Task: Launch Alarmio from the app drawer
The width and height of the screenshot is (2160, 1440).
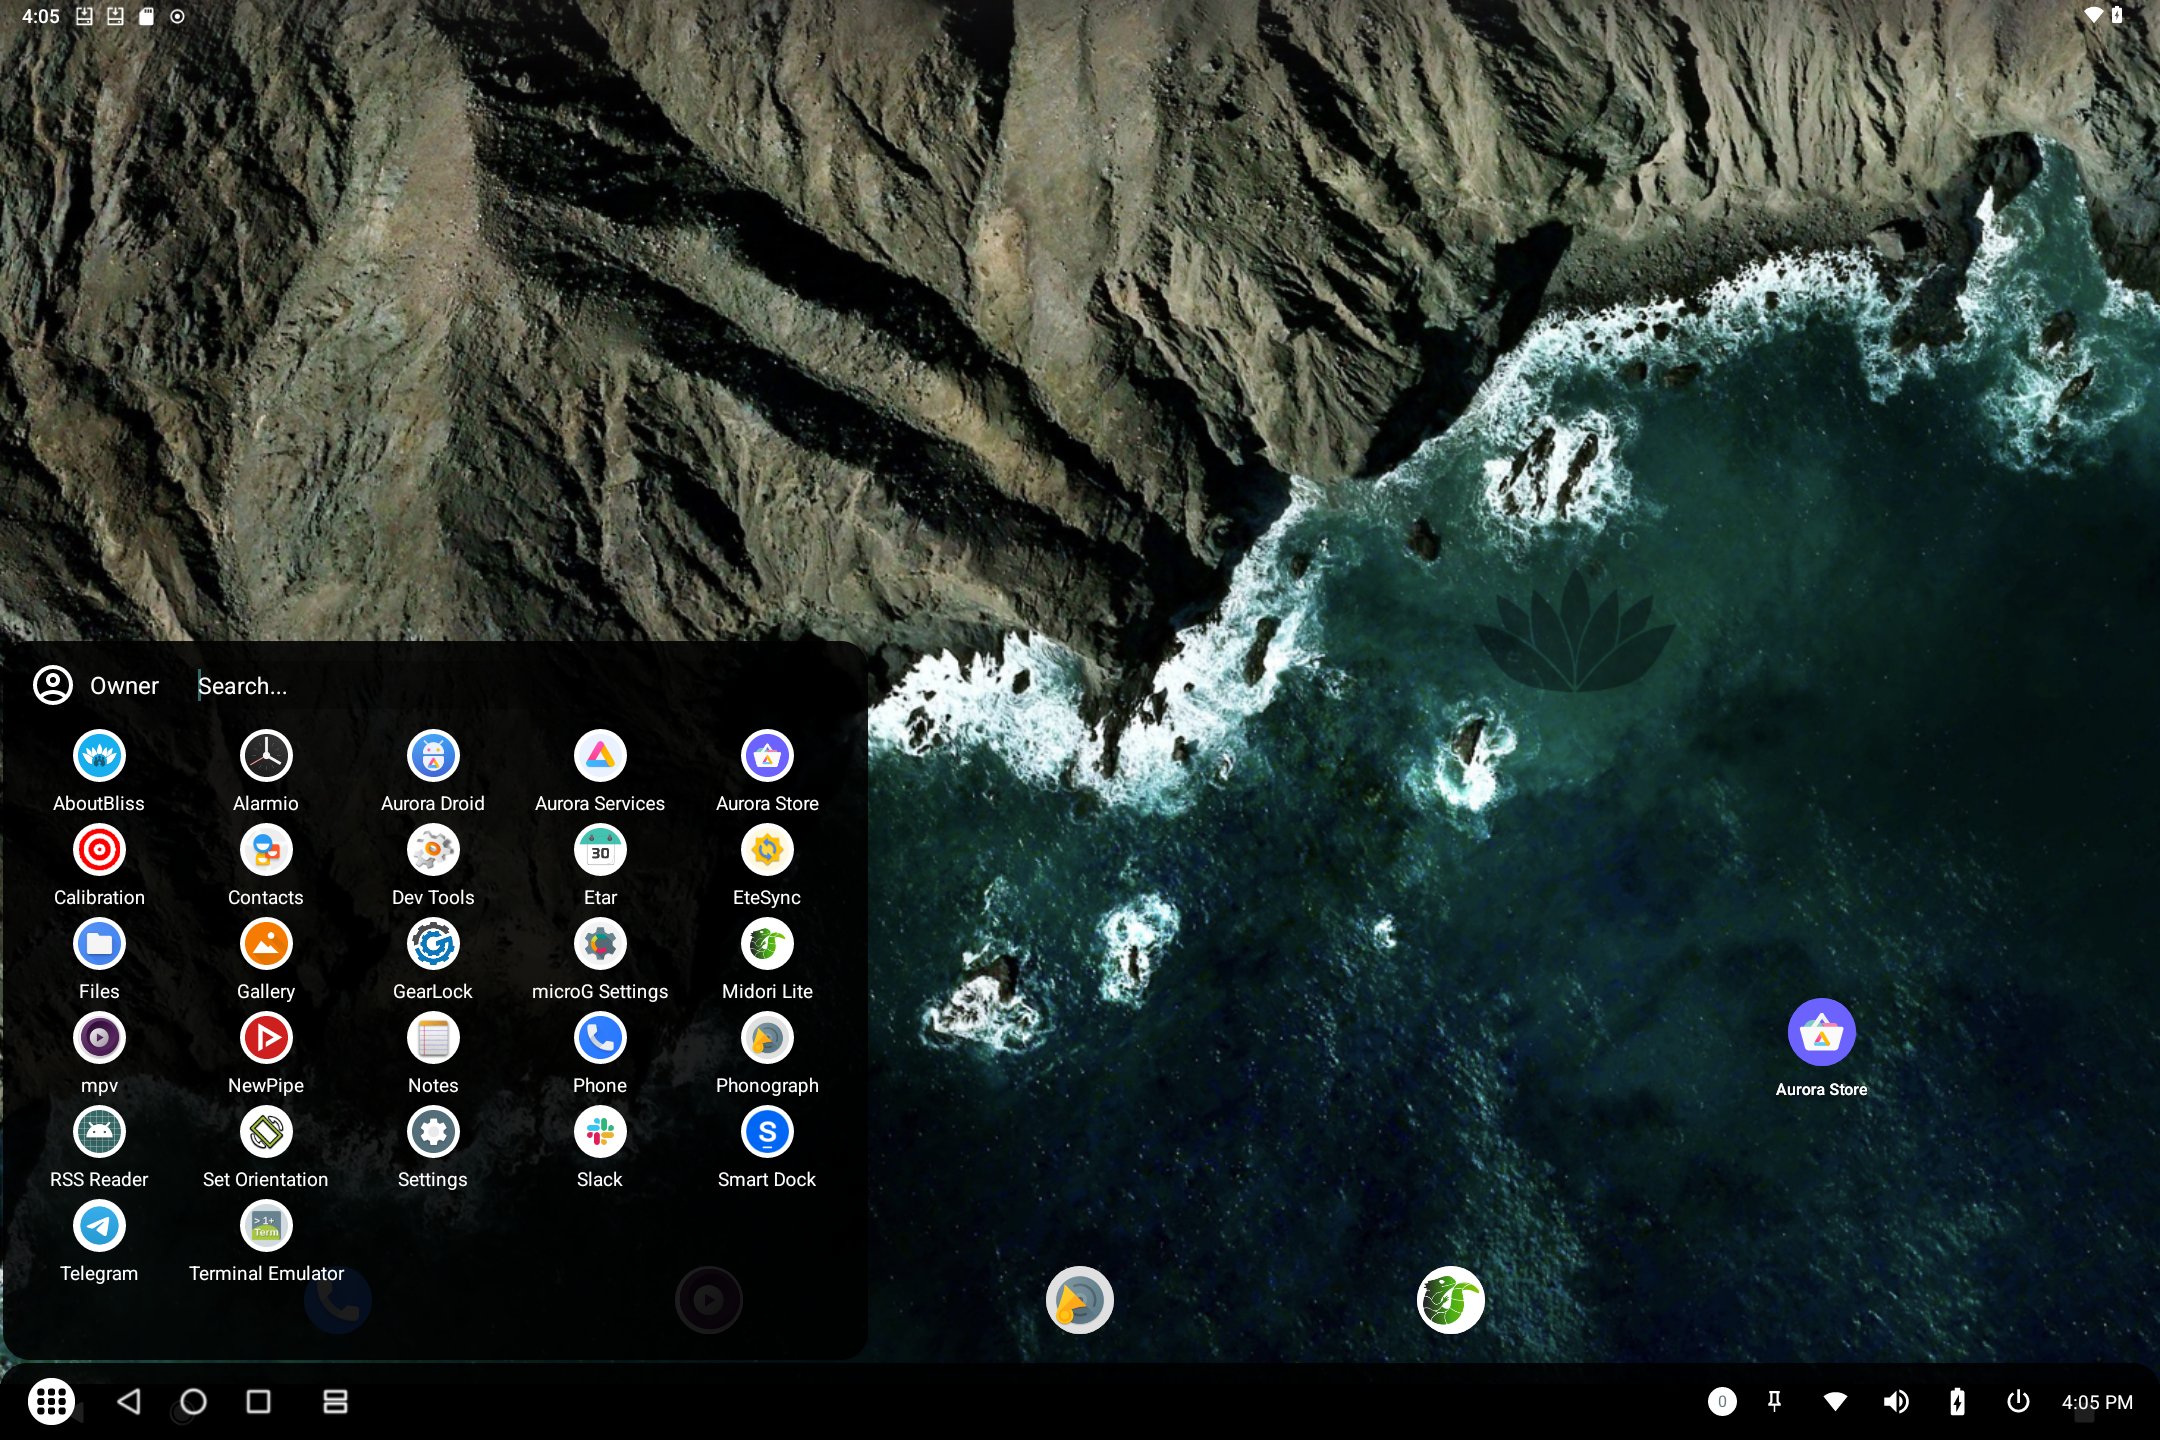Action: pos(265,755)
